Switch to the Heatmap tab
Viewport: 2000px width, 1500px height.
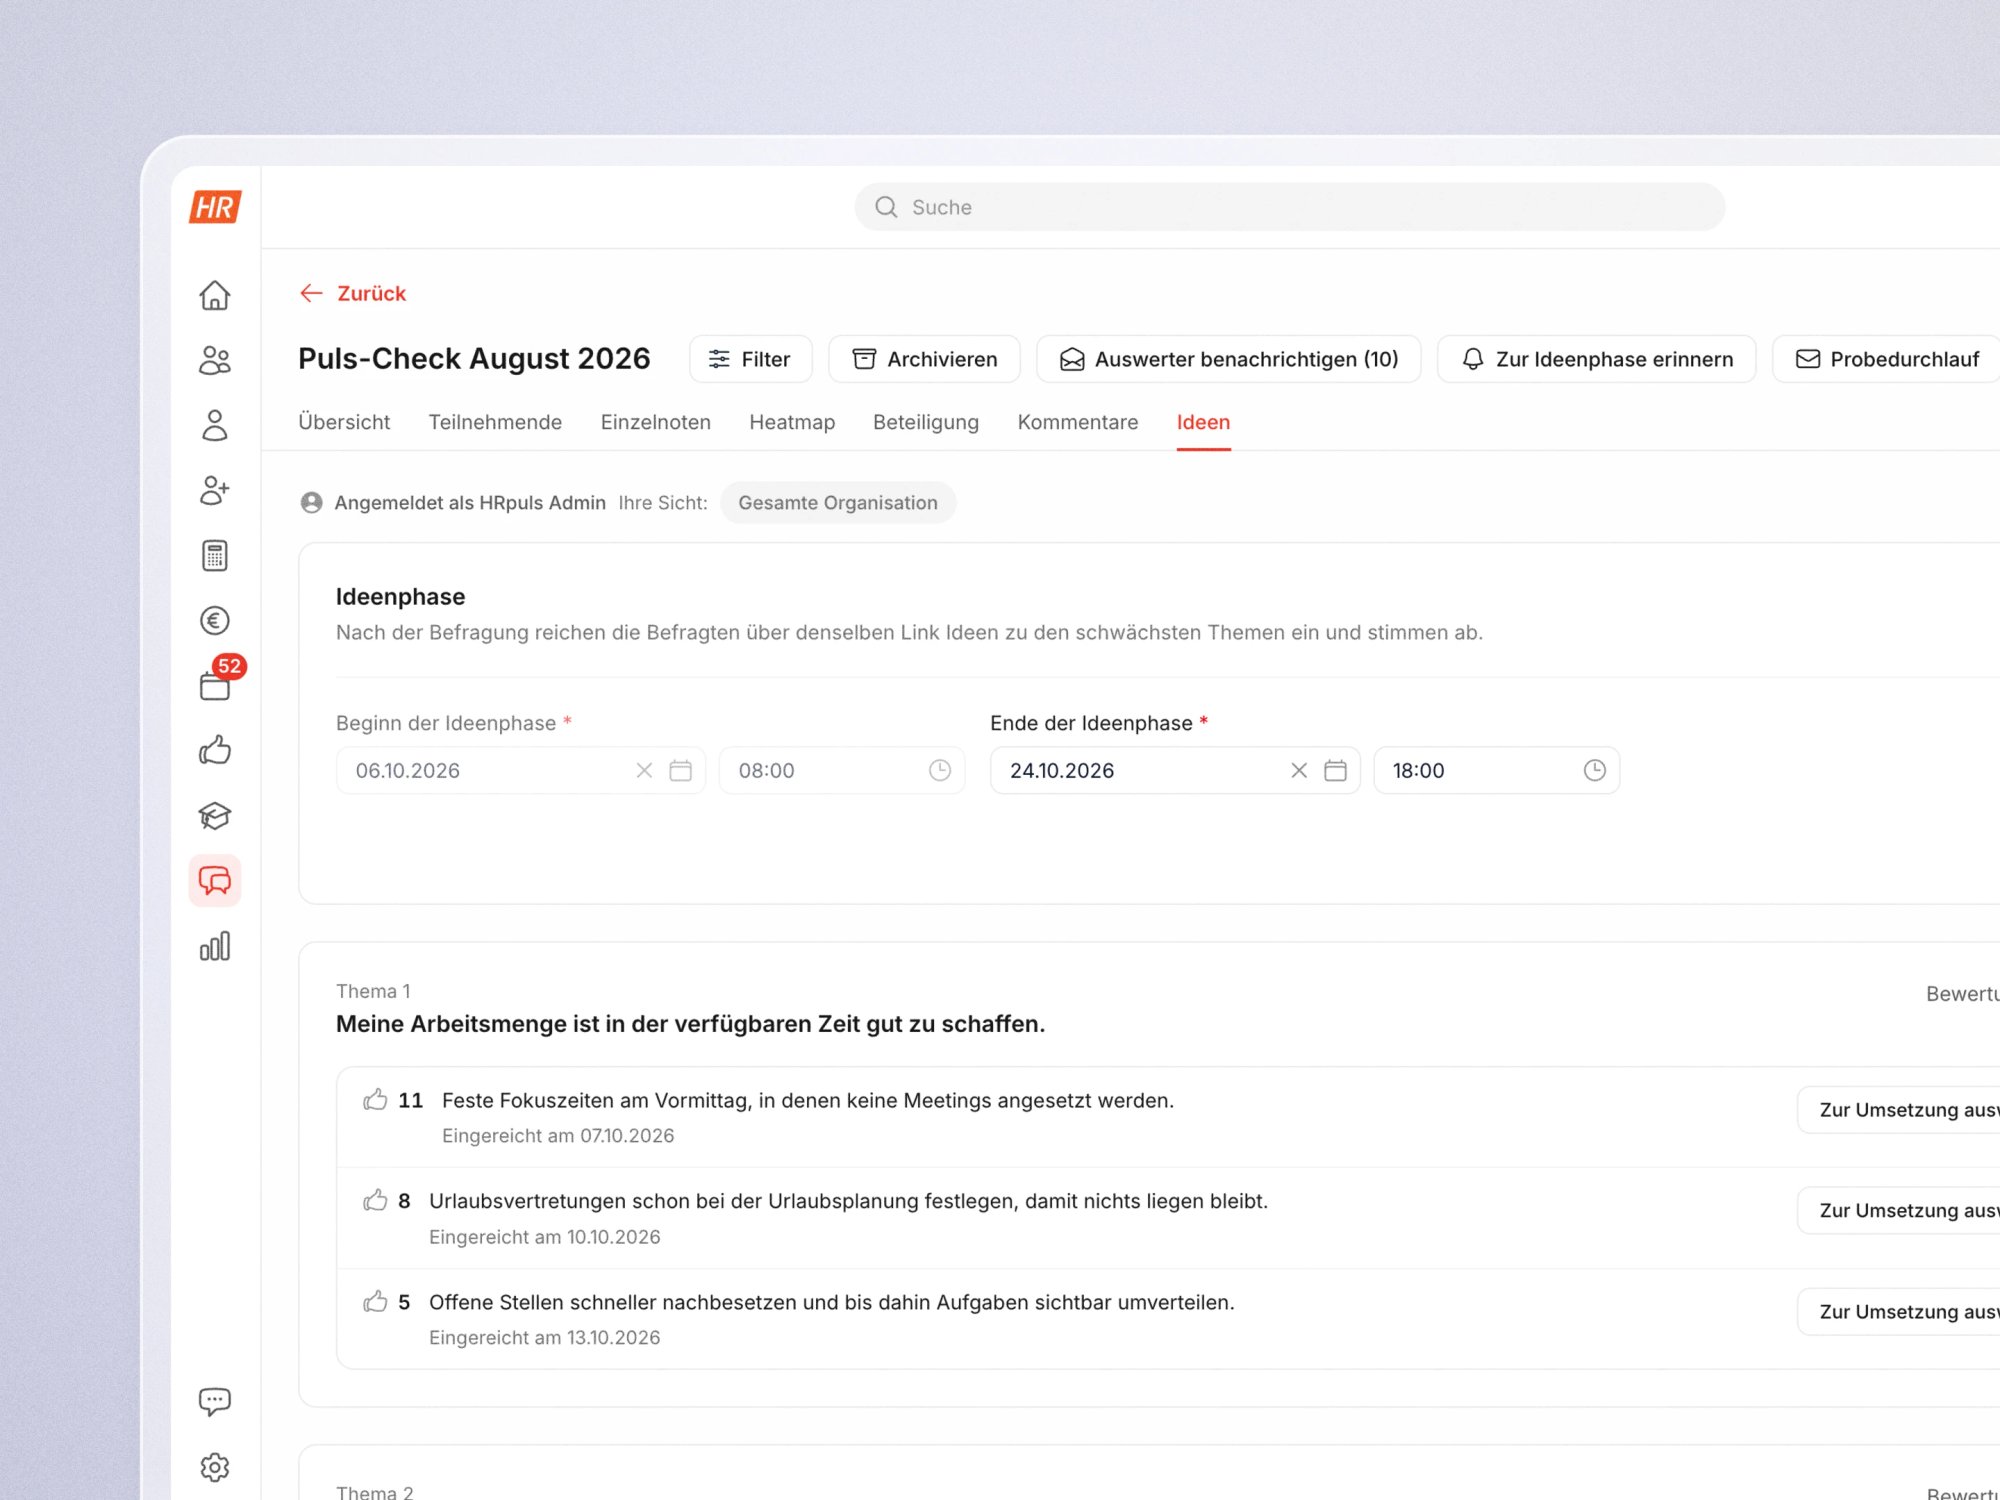(x=792, y=422)
